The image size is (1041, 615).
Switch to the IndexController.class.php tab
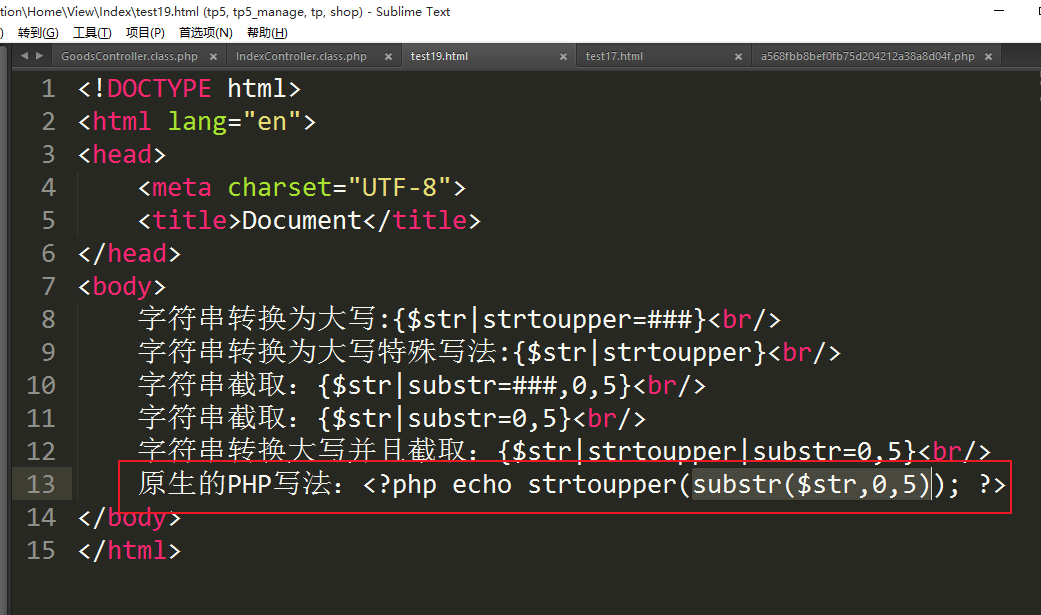(300, 57)
